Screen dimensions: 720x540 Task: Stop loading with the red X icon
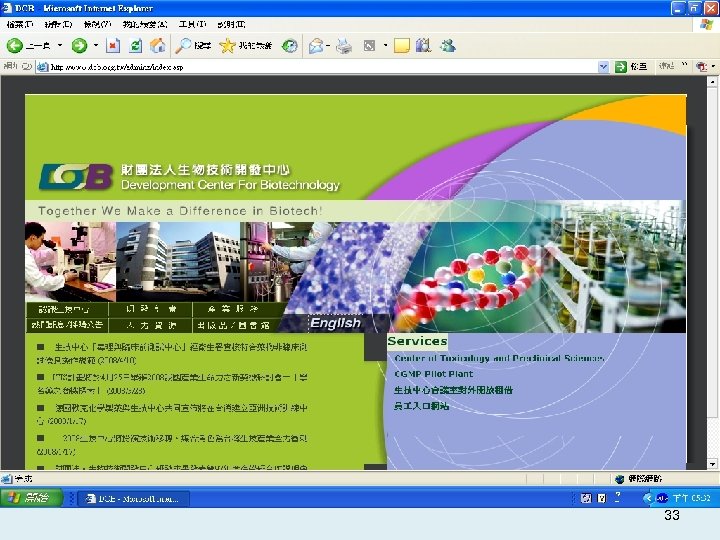point(113,45)
